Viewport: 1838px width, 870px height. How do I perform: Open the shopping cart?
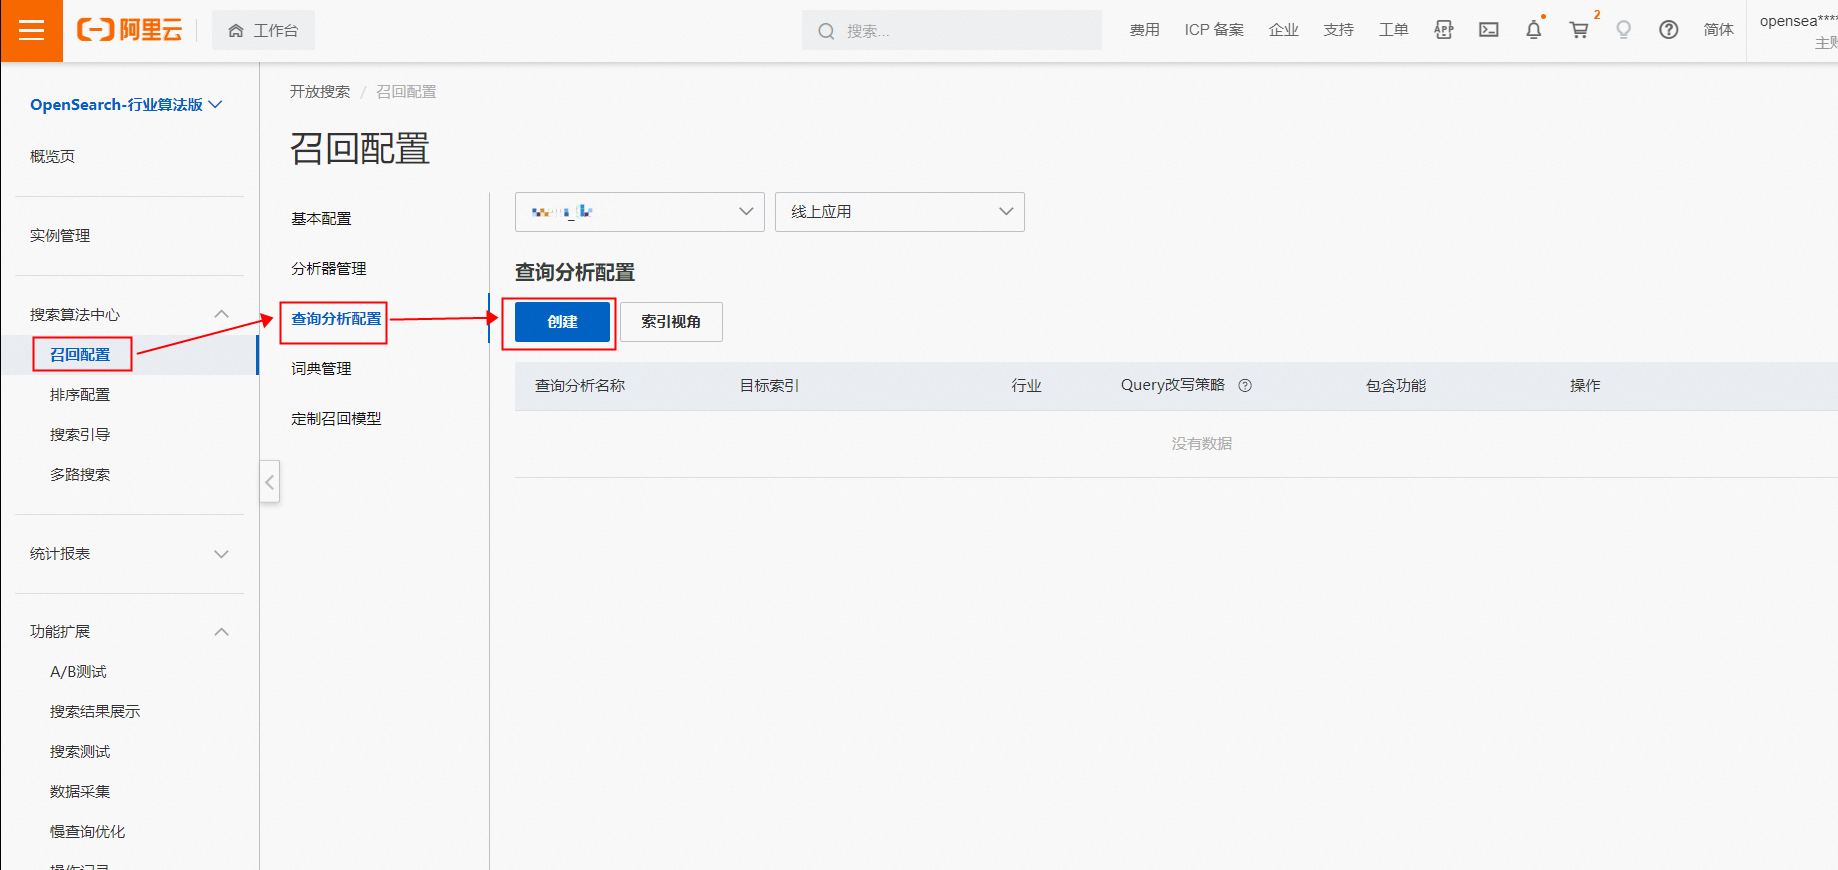click(x=1579, y=30)
